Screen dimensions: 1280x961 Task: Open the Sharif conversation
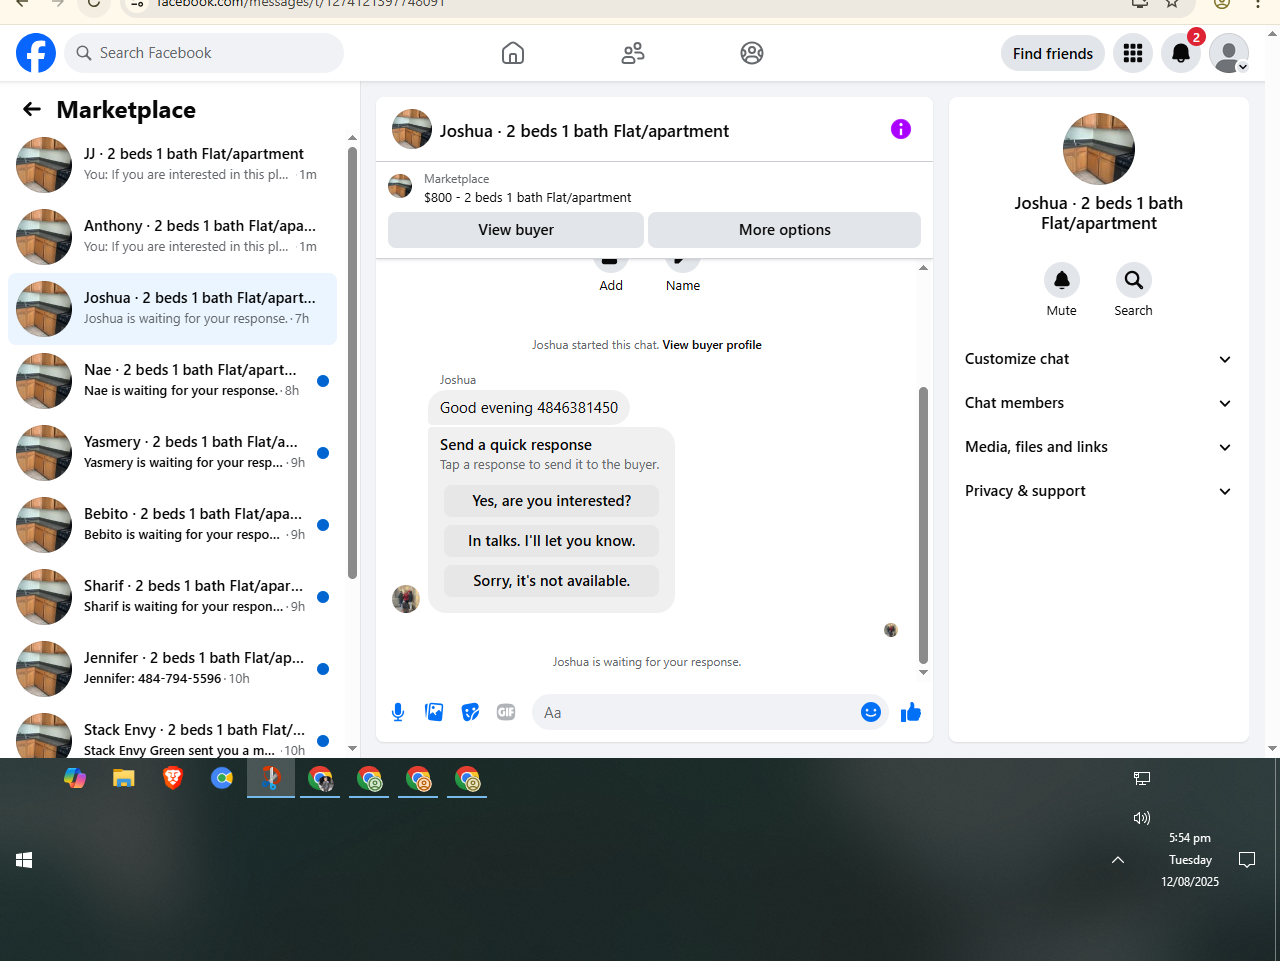(172, 597)
